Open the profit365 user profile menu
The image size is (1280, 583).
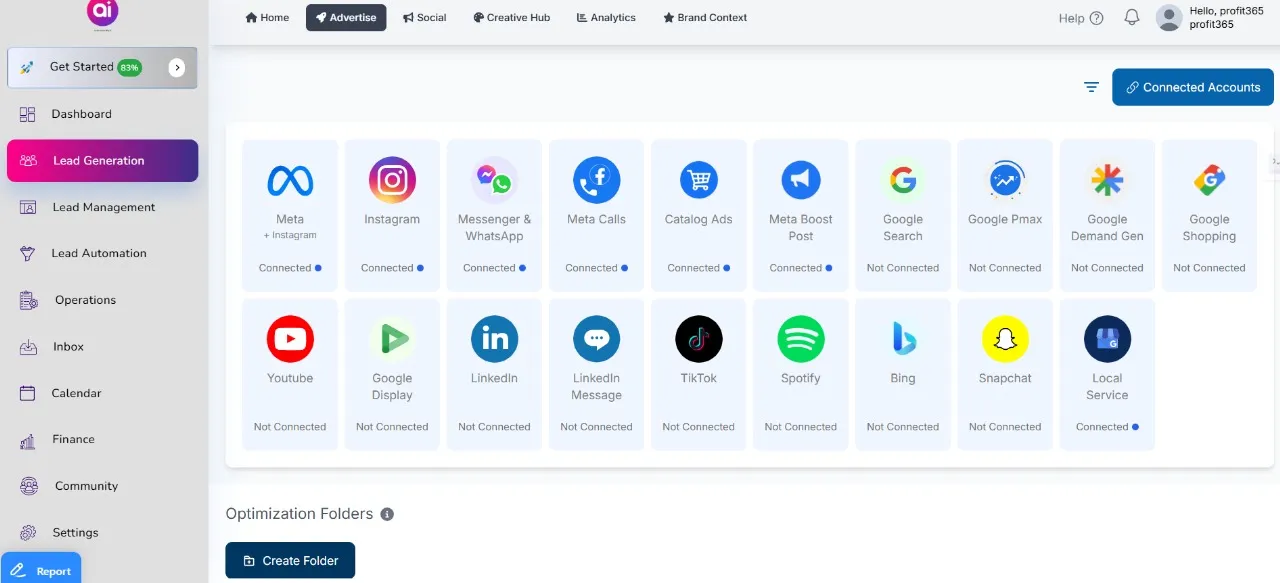1210,18
